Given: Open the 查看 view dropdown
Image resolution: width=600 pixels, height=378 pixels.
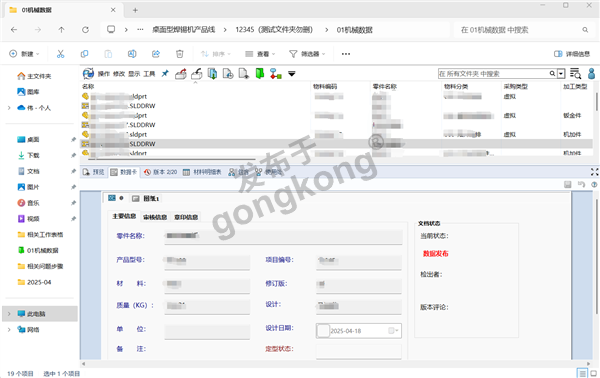Looking at the screenshot, I should 260,54.
